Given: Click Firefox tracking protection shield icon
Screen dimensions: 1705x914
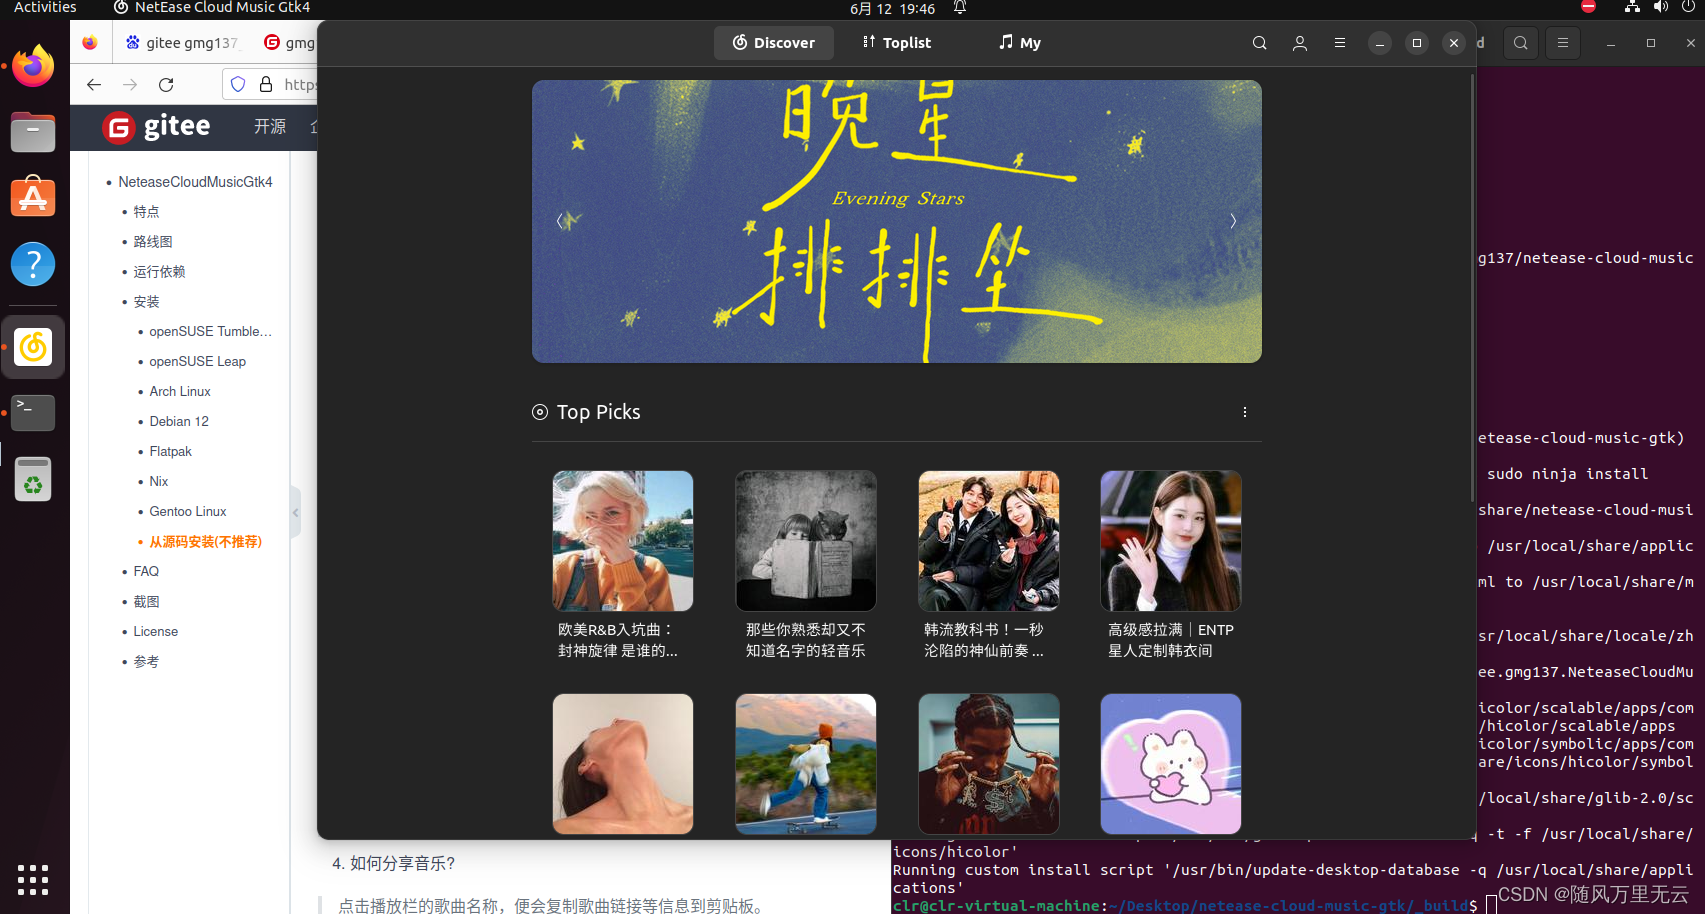Looking at the screenshot, I should point(238,85).
